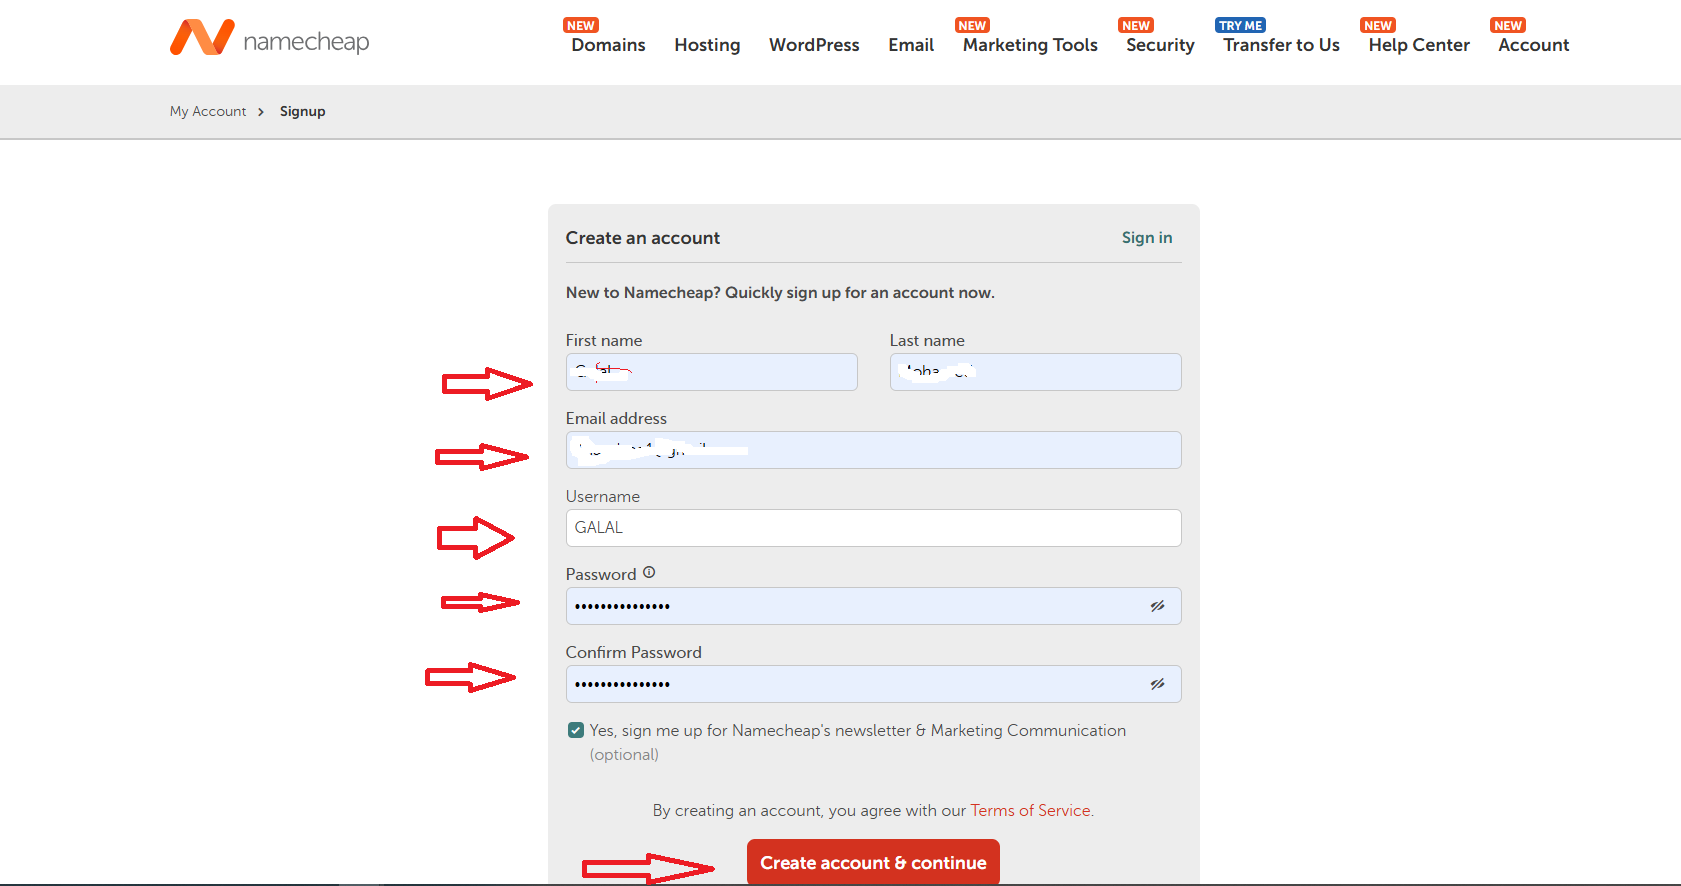This screenshot has height=886, width=1681.
Task: Open the Terms of Service link
Action: [x=1030, y=810]
